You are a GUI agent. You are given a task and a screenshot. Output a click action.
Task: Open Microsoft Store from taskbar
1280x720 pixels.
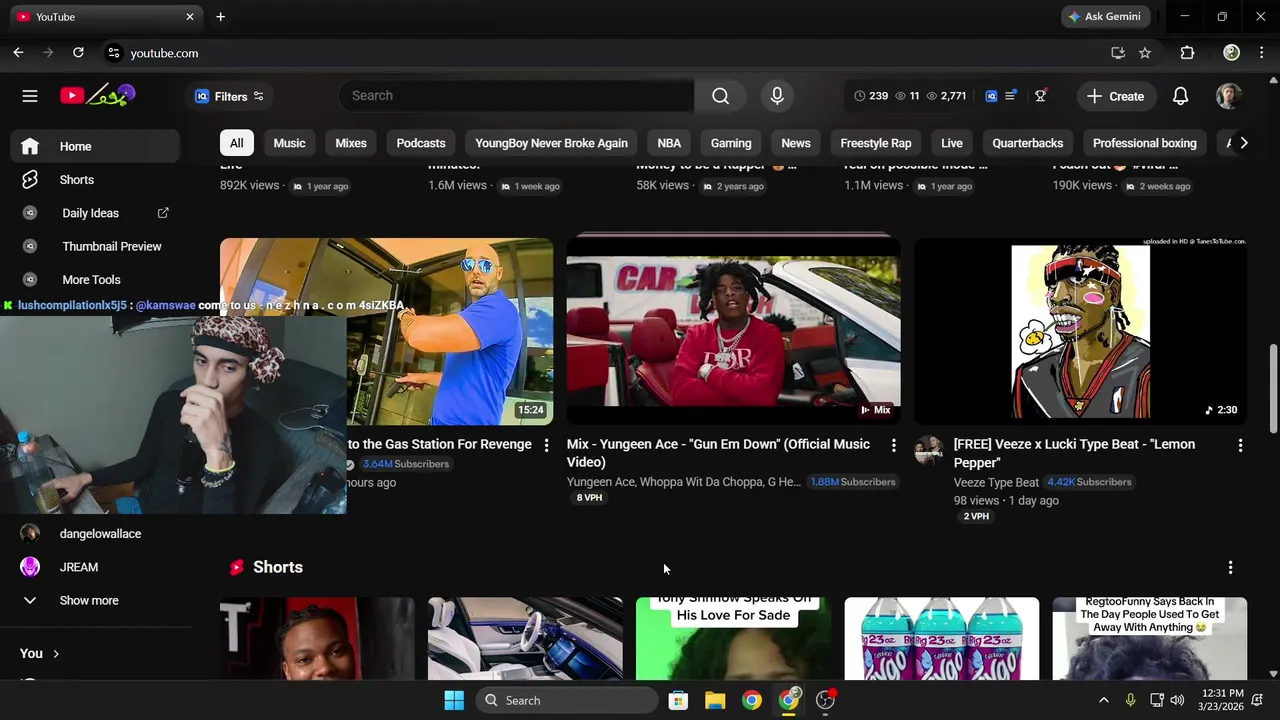point(678,700)
